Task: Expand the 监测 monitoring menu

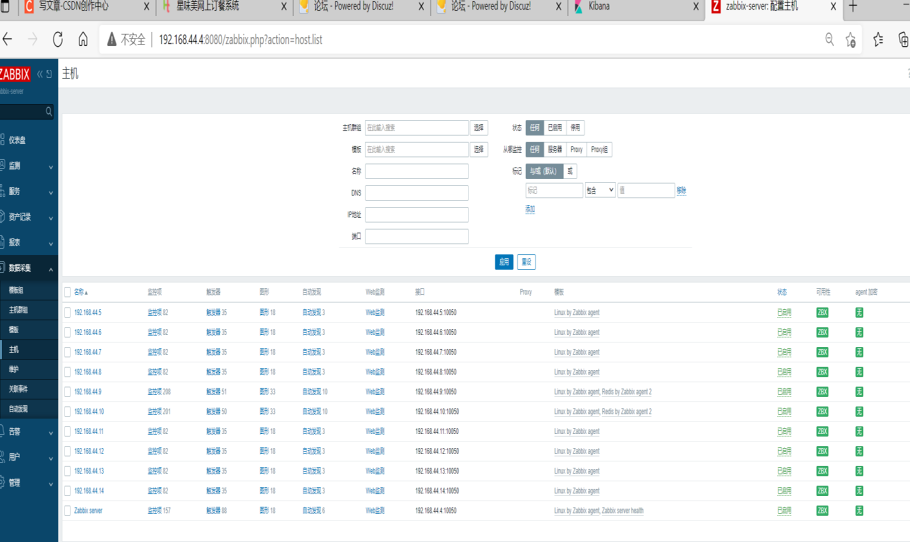Action: coord(28,166)
